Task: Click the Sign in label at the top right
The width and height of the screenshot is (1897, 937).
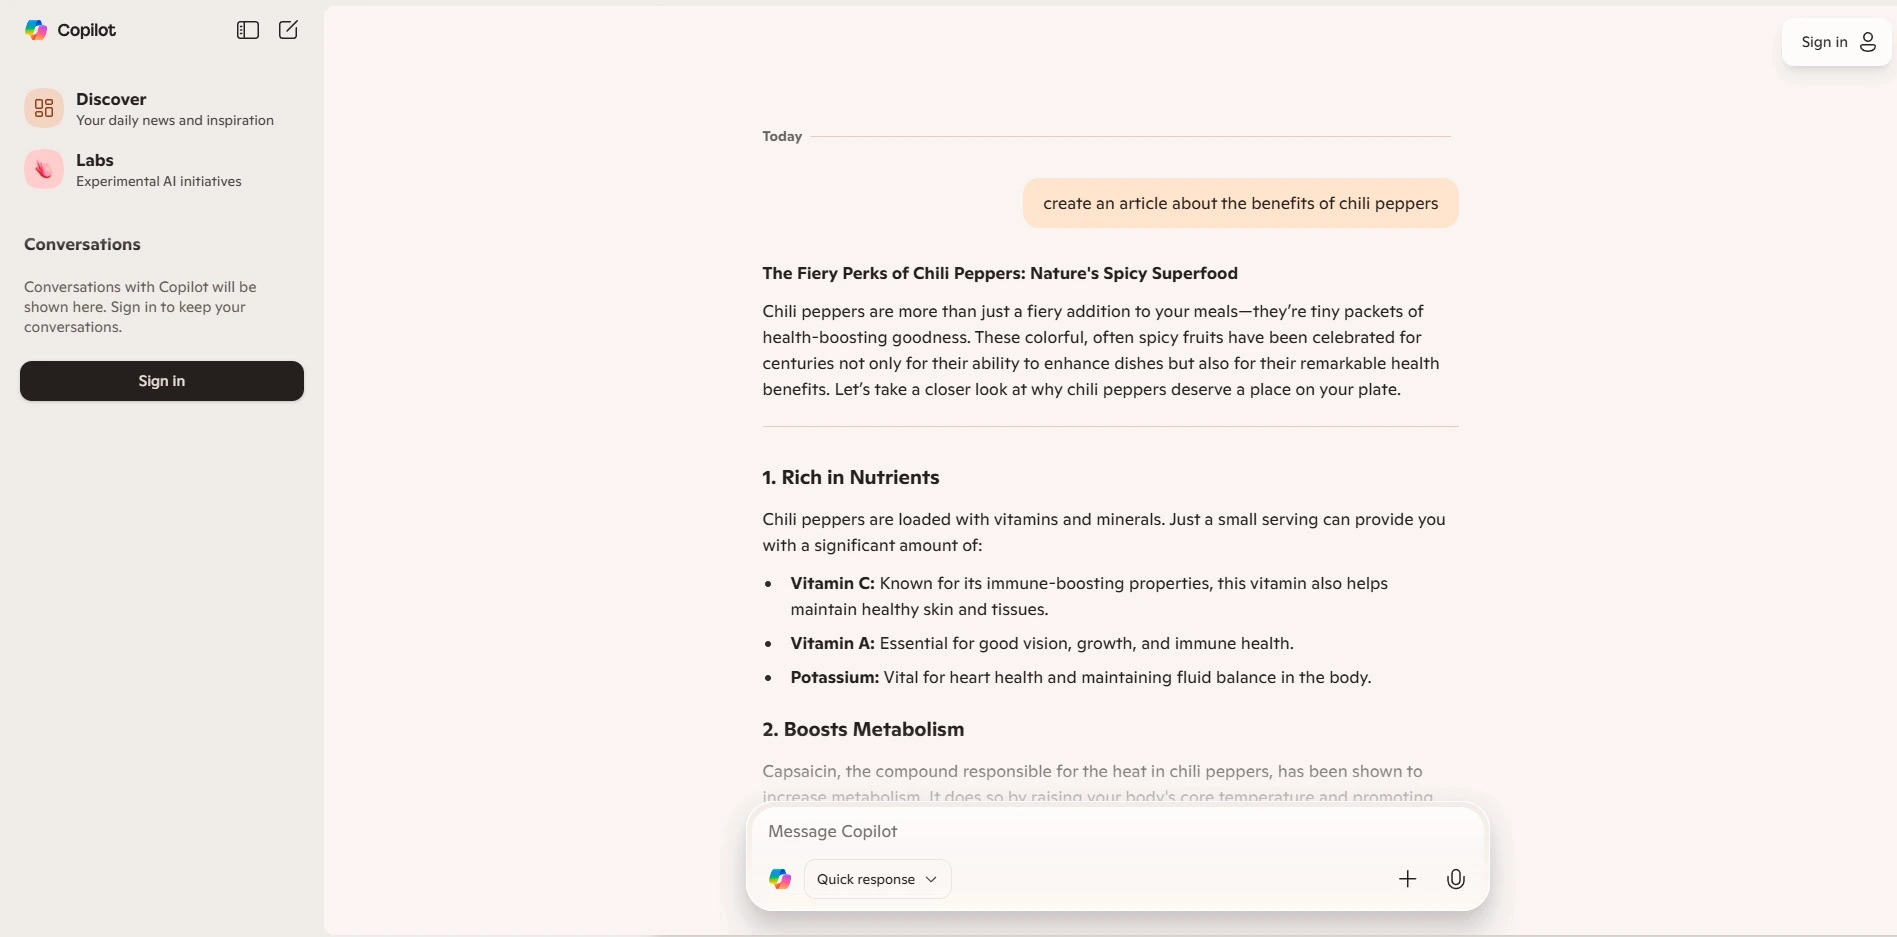Action: tap(1824, 42)
